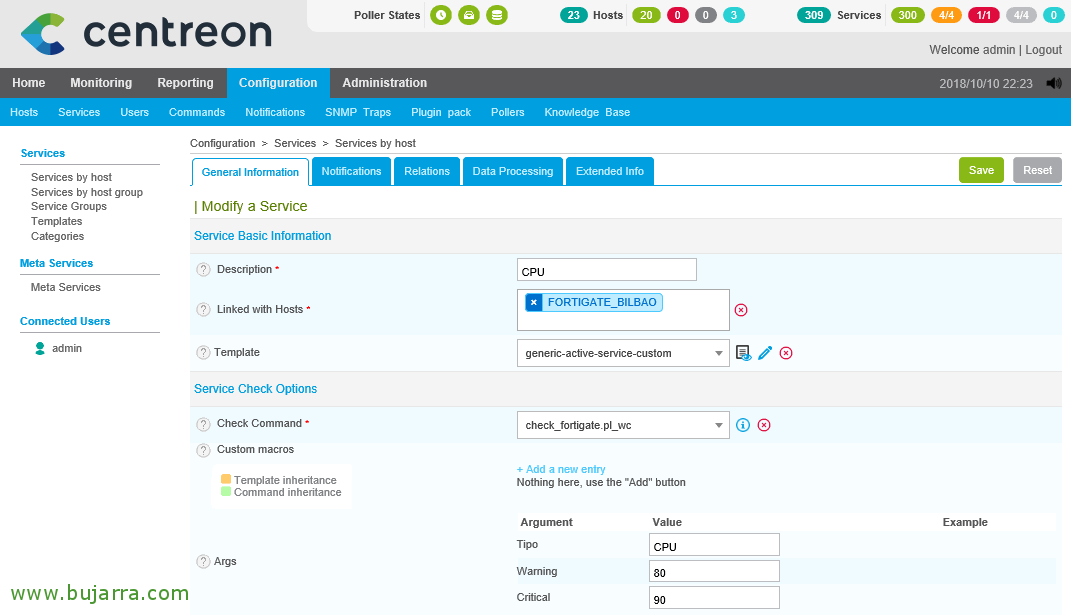Screen dimensions: 1071x615
Task: Open the Administration menu
Action: 385,83
